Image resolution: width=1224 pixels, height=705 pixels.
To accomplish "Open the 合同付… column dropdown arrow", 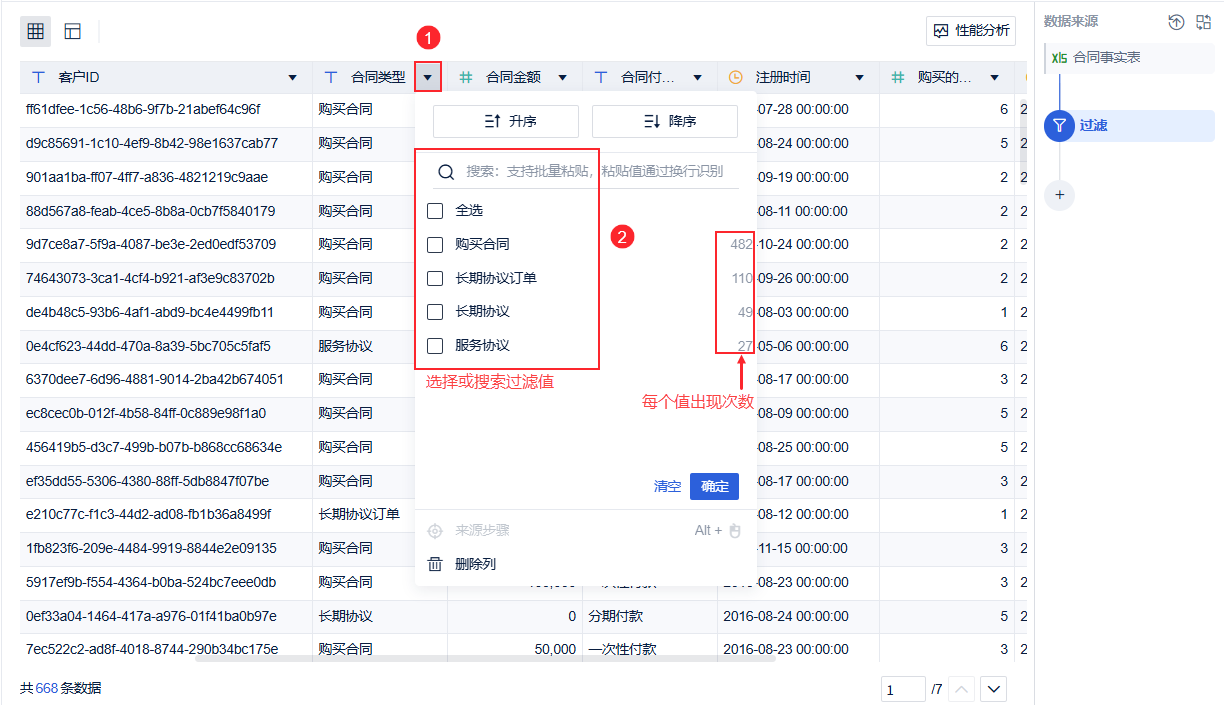I will (x=698, y=78).
